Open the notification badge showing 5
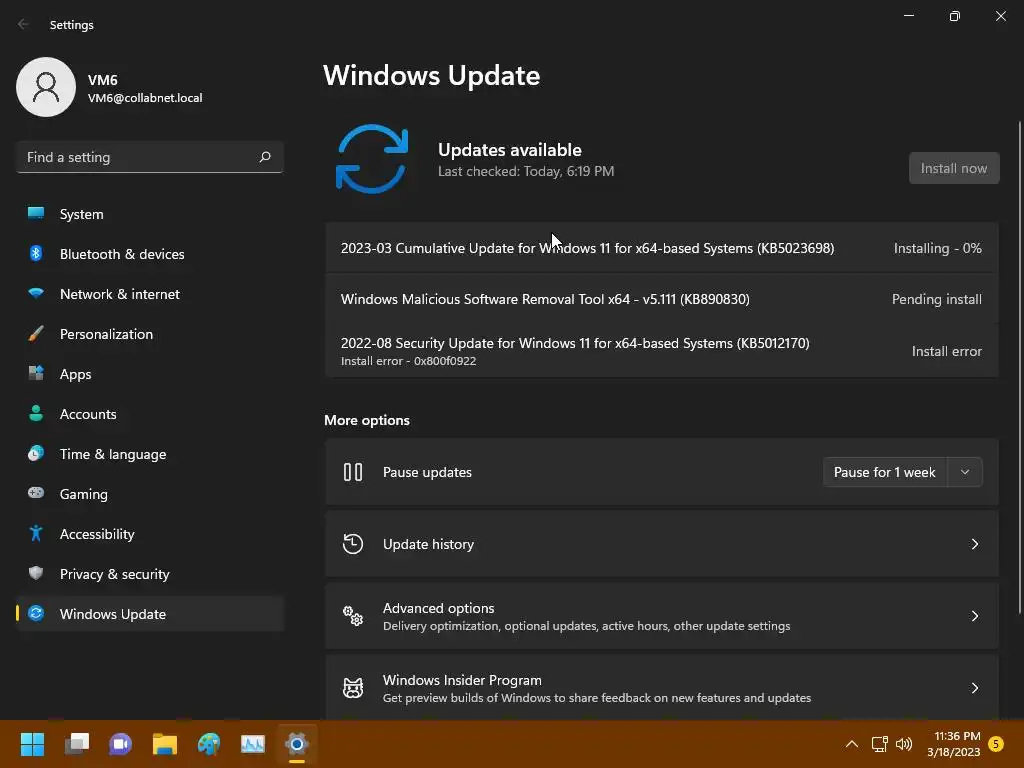Viewport: 1024px width, 768px height. pos(996,744)
